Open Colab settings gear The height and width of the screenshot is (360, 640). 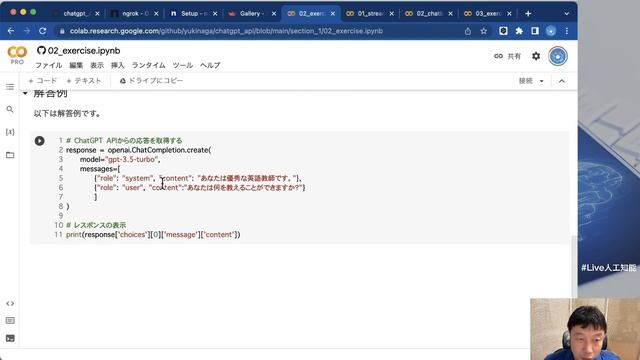[x=536, y=56]
